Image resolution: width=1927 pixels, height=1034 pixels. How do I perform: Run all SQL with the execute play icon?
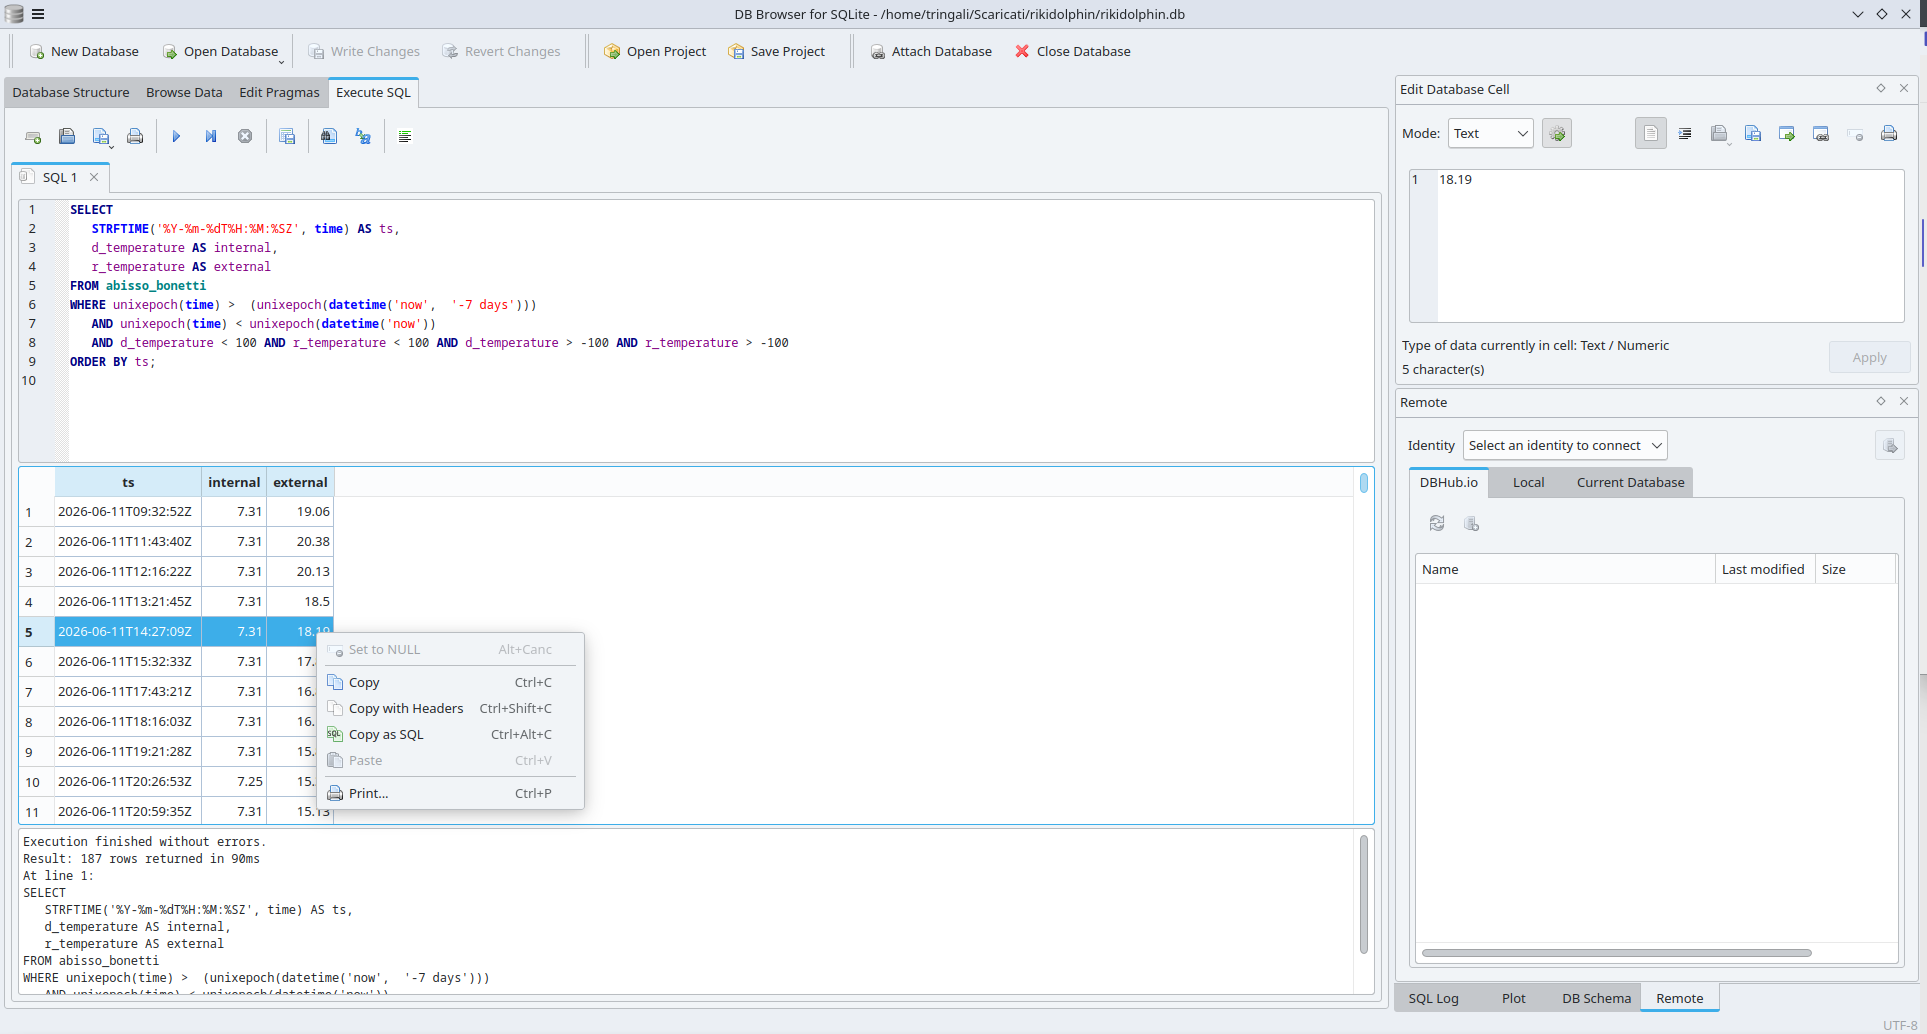176,137
